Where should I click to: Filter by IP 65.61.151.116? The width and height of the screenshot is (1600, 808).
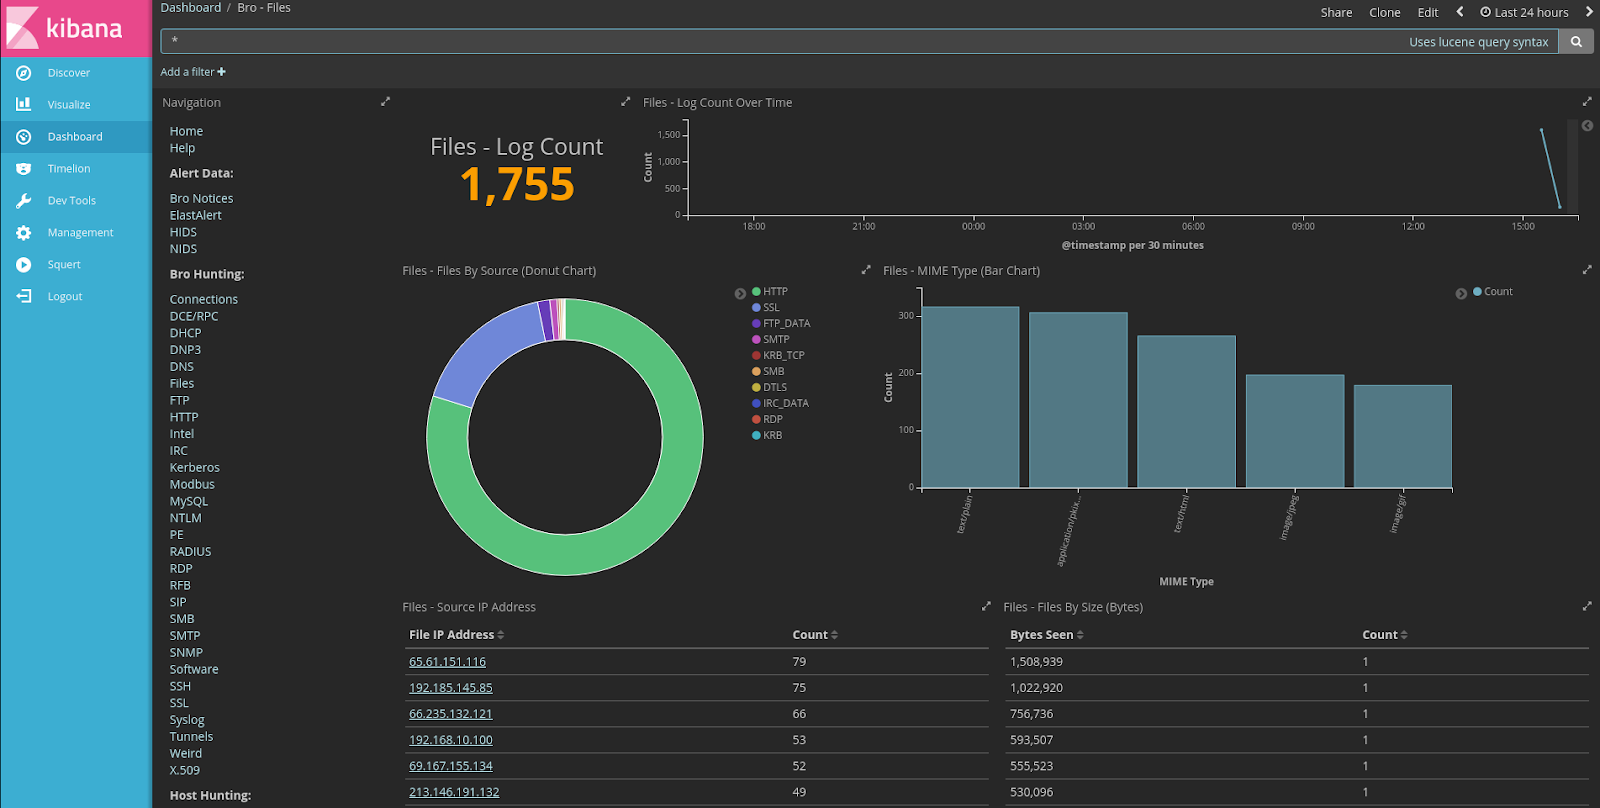click(x=447, y=662)
